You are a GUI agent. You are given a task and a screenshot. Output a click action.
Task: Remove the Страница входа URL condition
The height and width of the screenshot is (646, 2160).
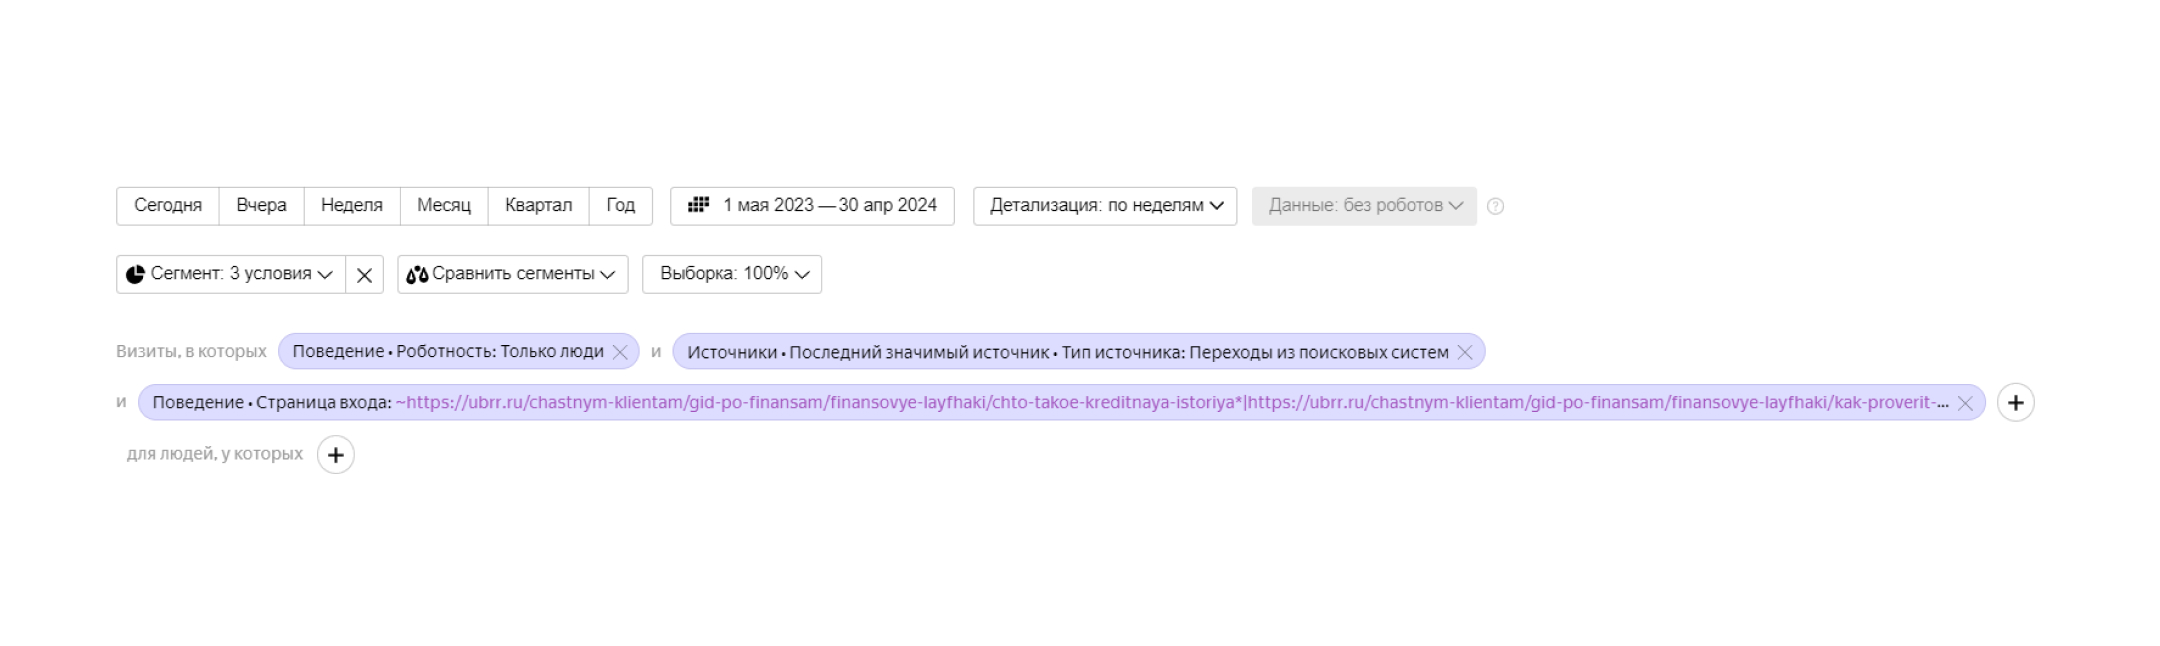coord(1965,403)
